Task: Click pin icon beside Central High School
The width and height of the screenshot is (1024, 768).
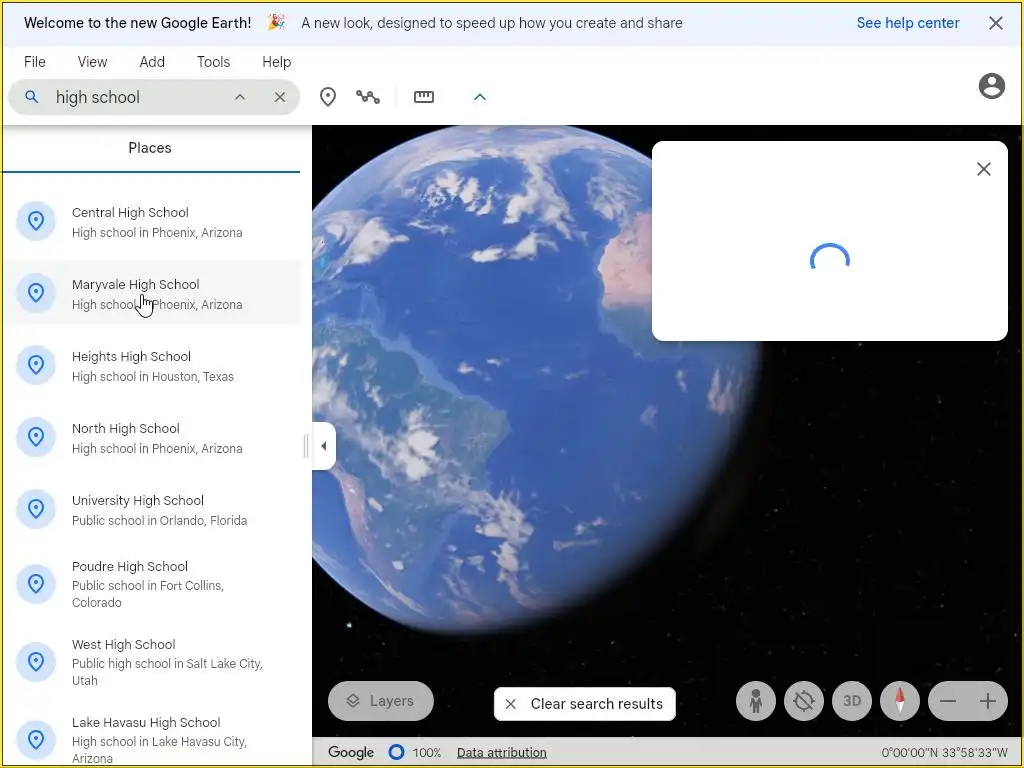Action: pos(36,221)
